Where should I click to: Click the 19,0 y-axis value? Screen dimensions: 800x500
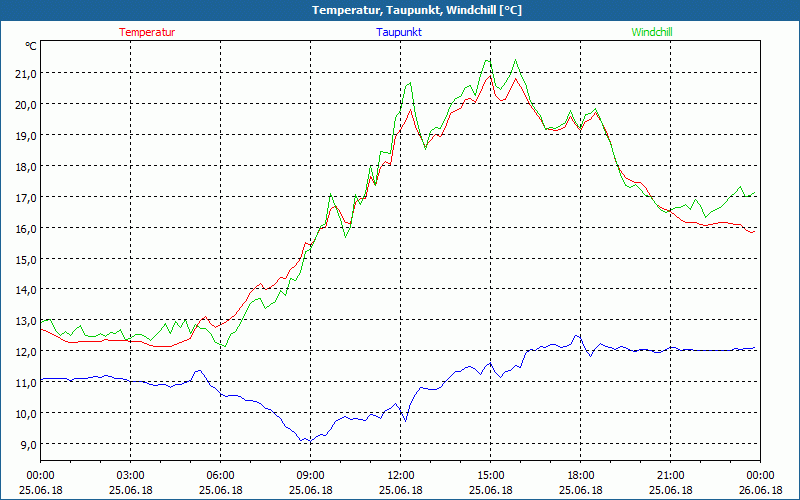coord(26,136)
